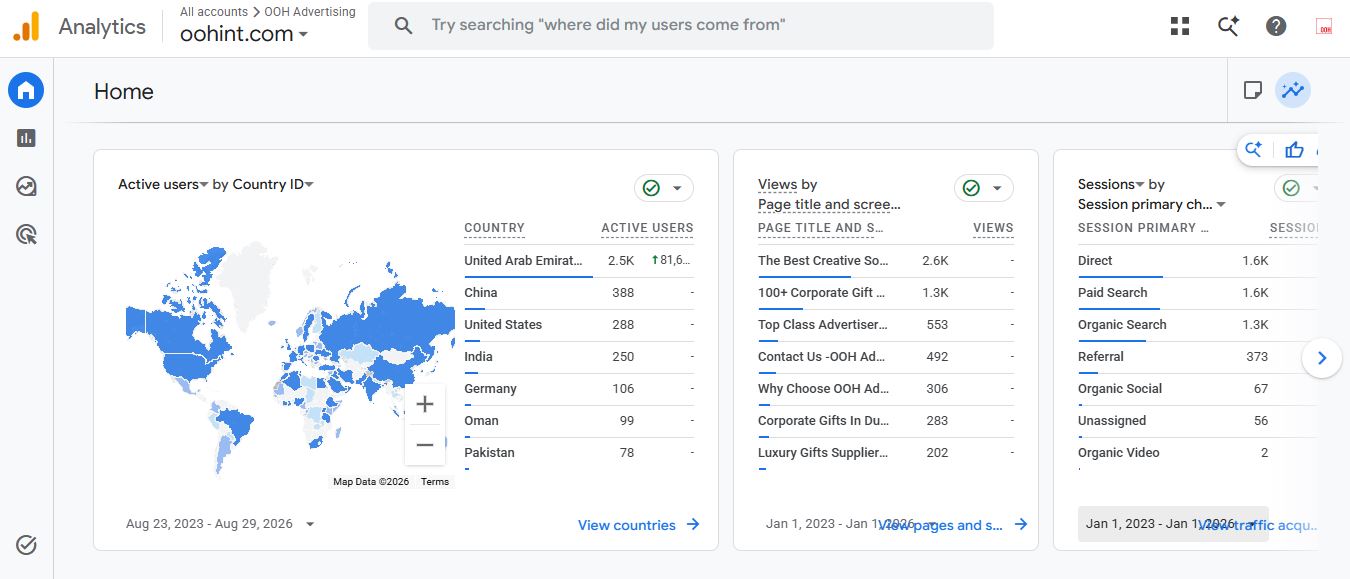Click the Organic Social channel row
The image size is (1350, 579).
[1198, 389]
